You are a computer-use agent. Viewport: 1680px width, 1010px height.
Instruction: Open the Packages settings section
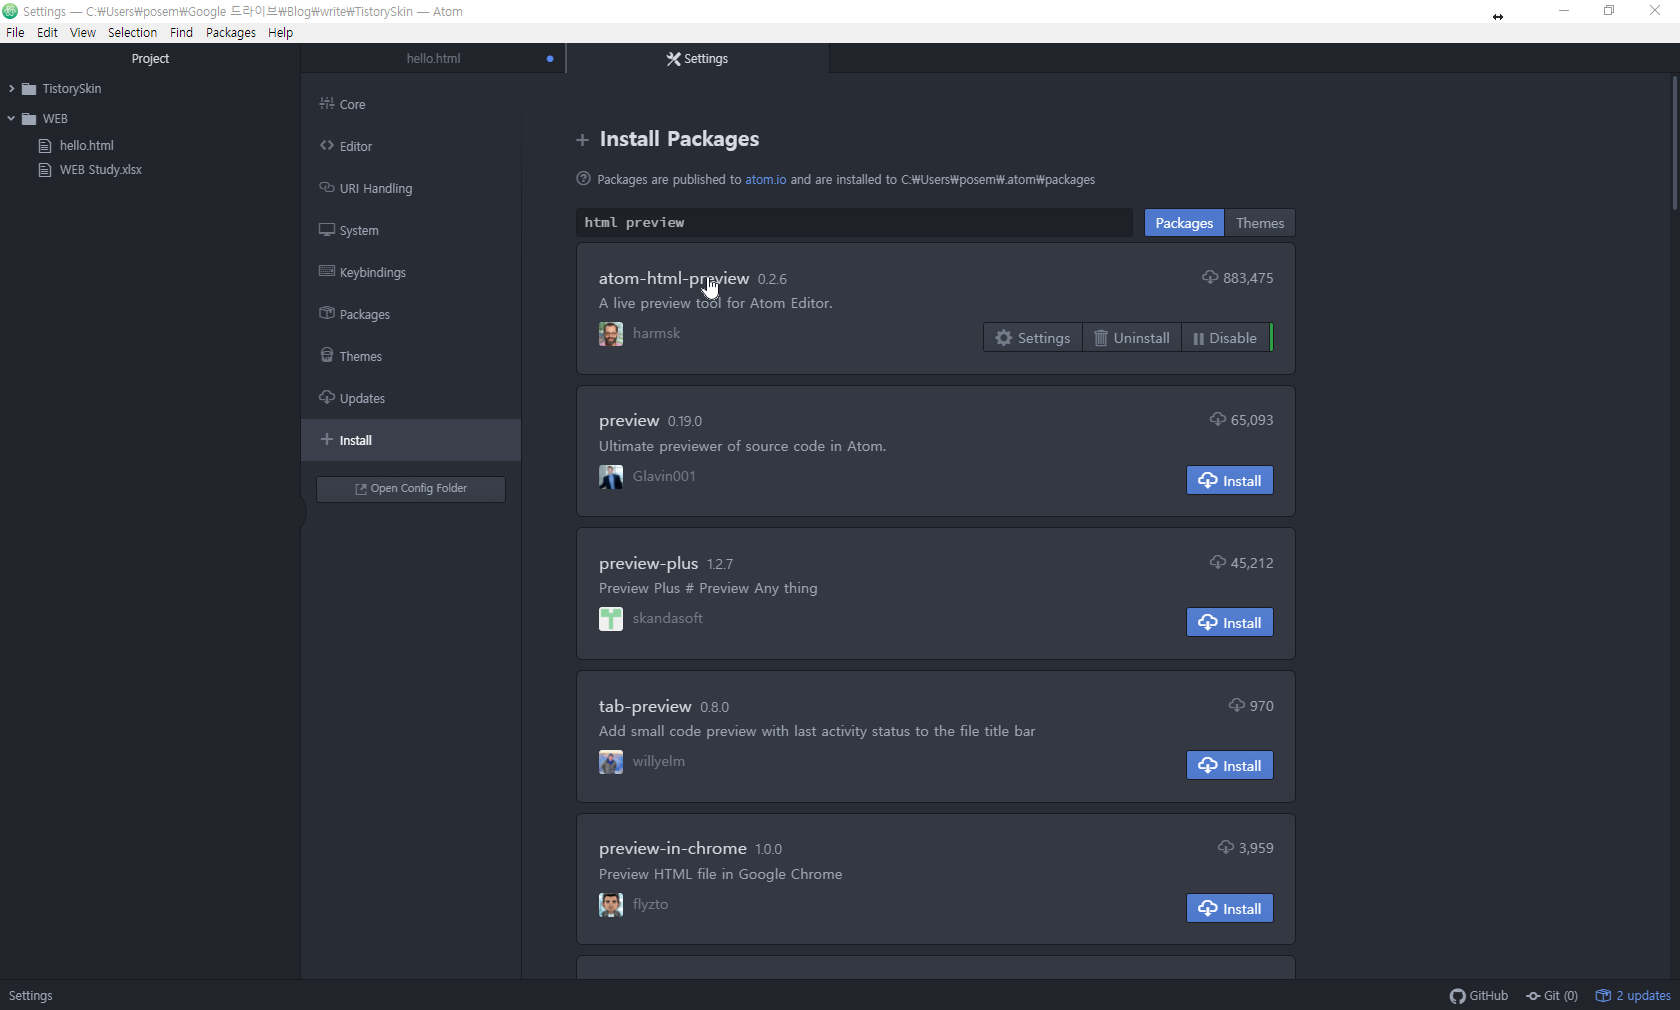411,314
